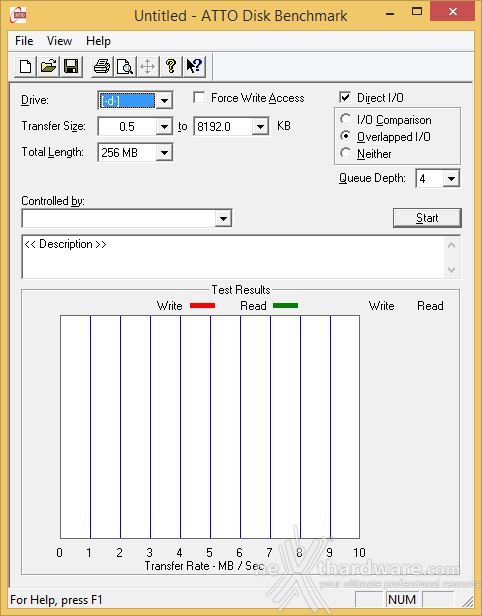Click the Description scrollbar up arrow
Screen dimensions: 482x616
point(451,246)
